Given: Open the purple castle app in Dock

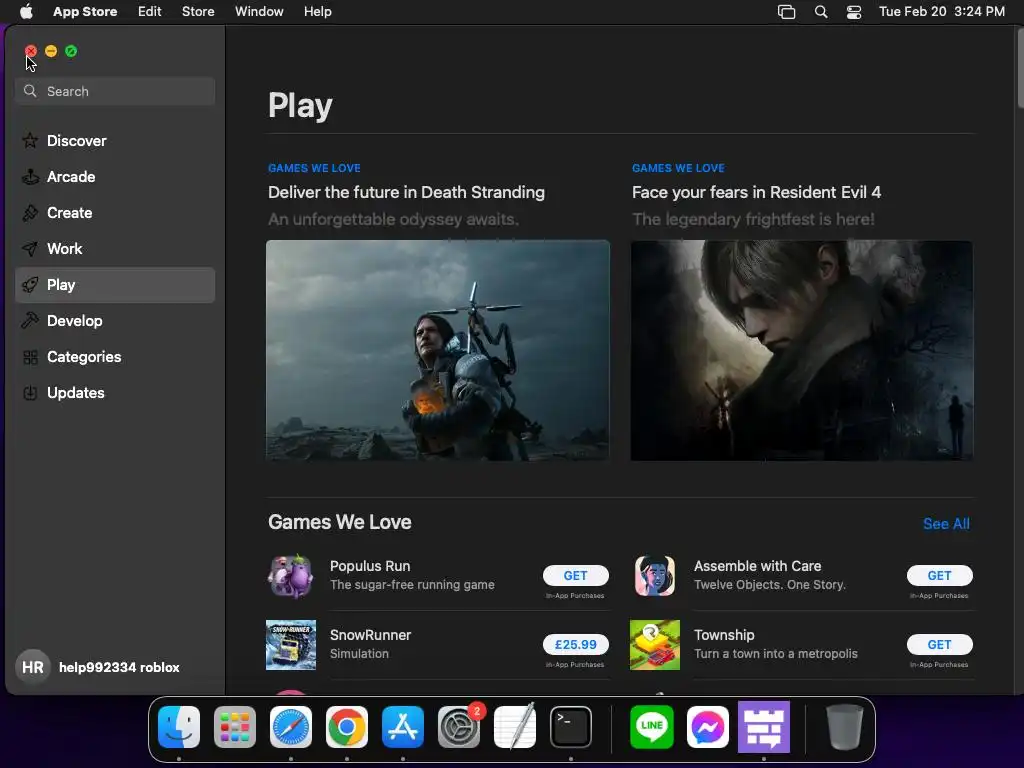Looking at the screenshot, I should click(764, 727).
